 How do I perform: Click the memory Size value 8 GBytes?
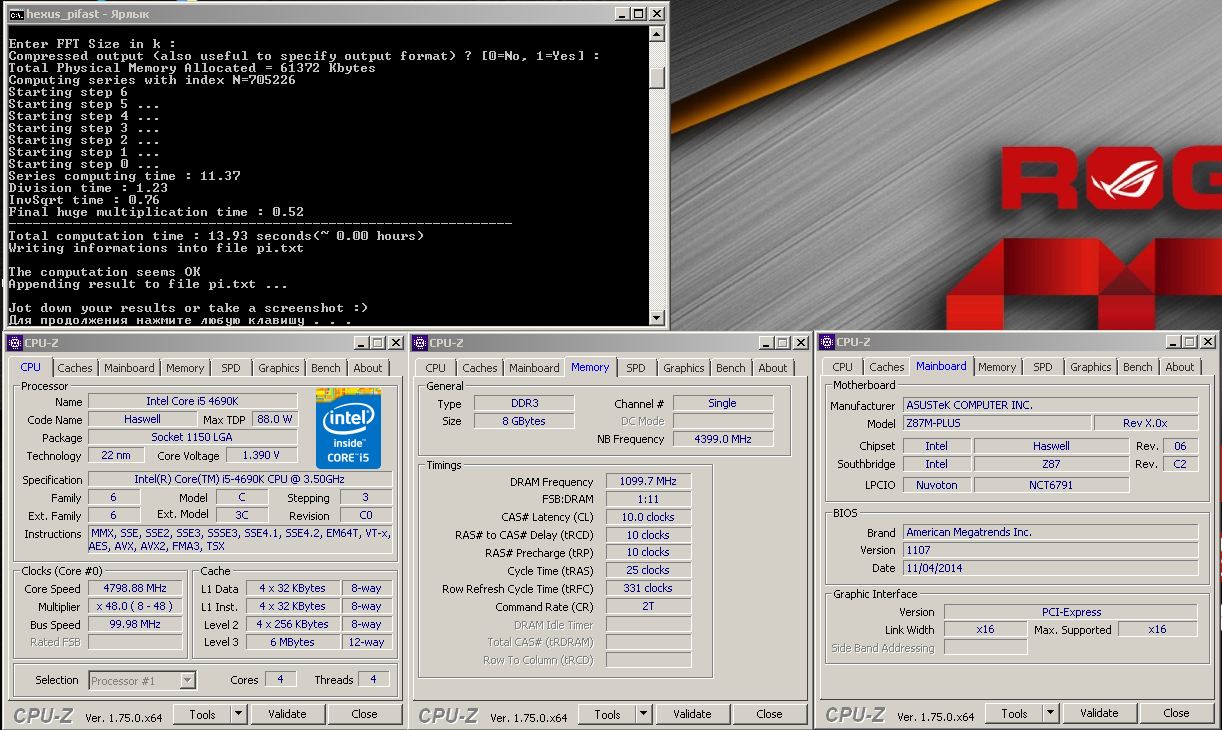tap(522, 421)
